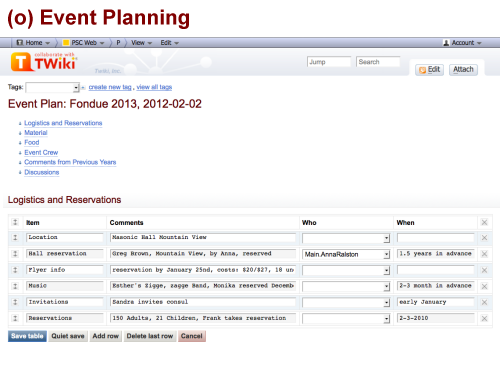Go to the Event Crew link
The image size is (500, 380).
pos(41,152)
